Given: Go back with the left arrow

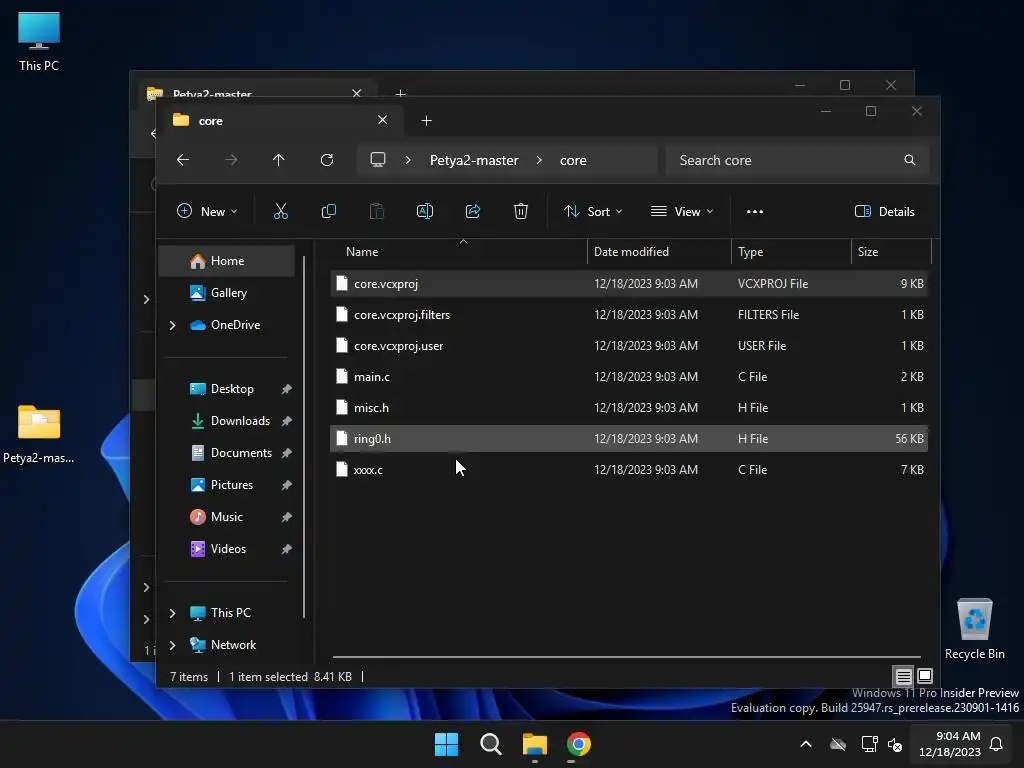Looking at the screenshot, I should point(183,160).
